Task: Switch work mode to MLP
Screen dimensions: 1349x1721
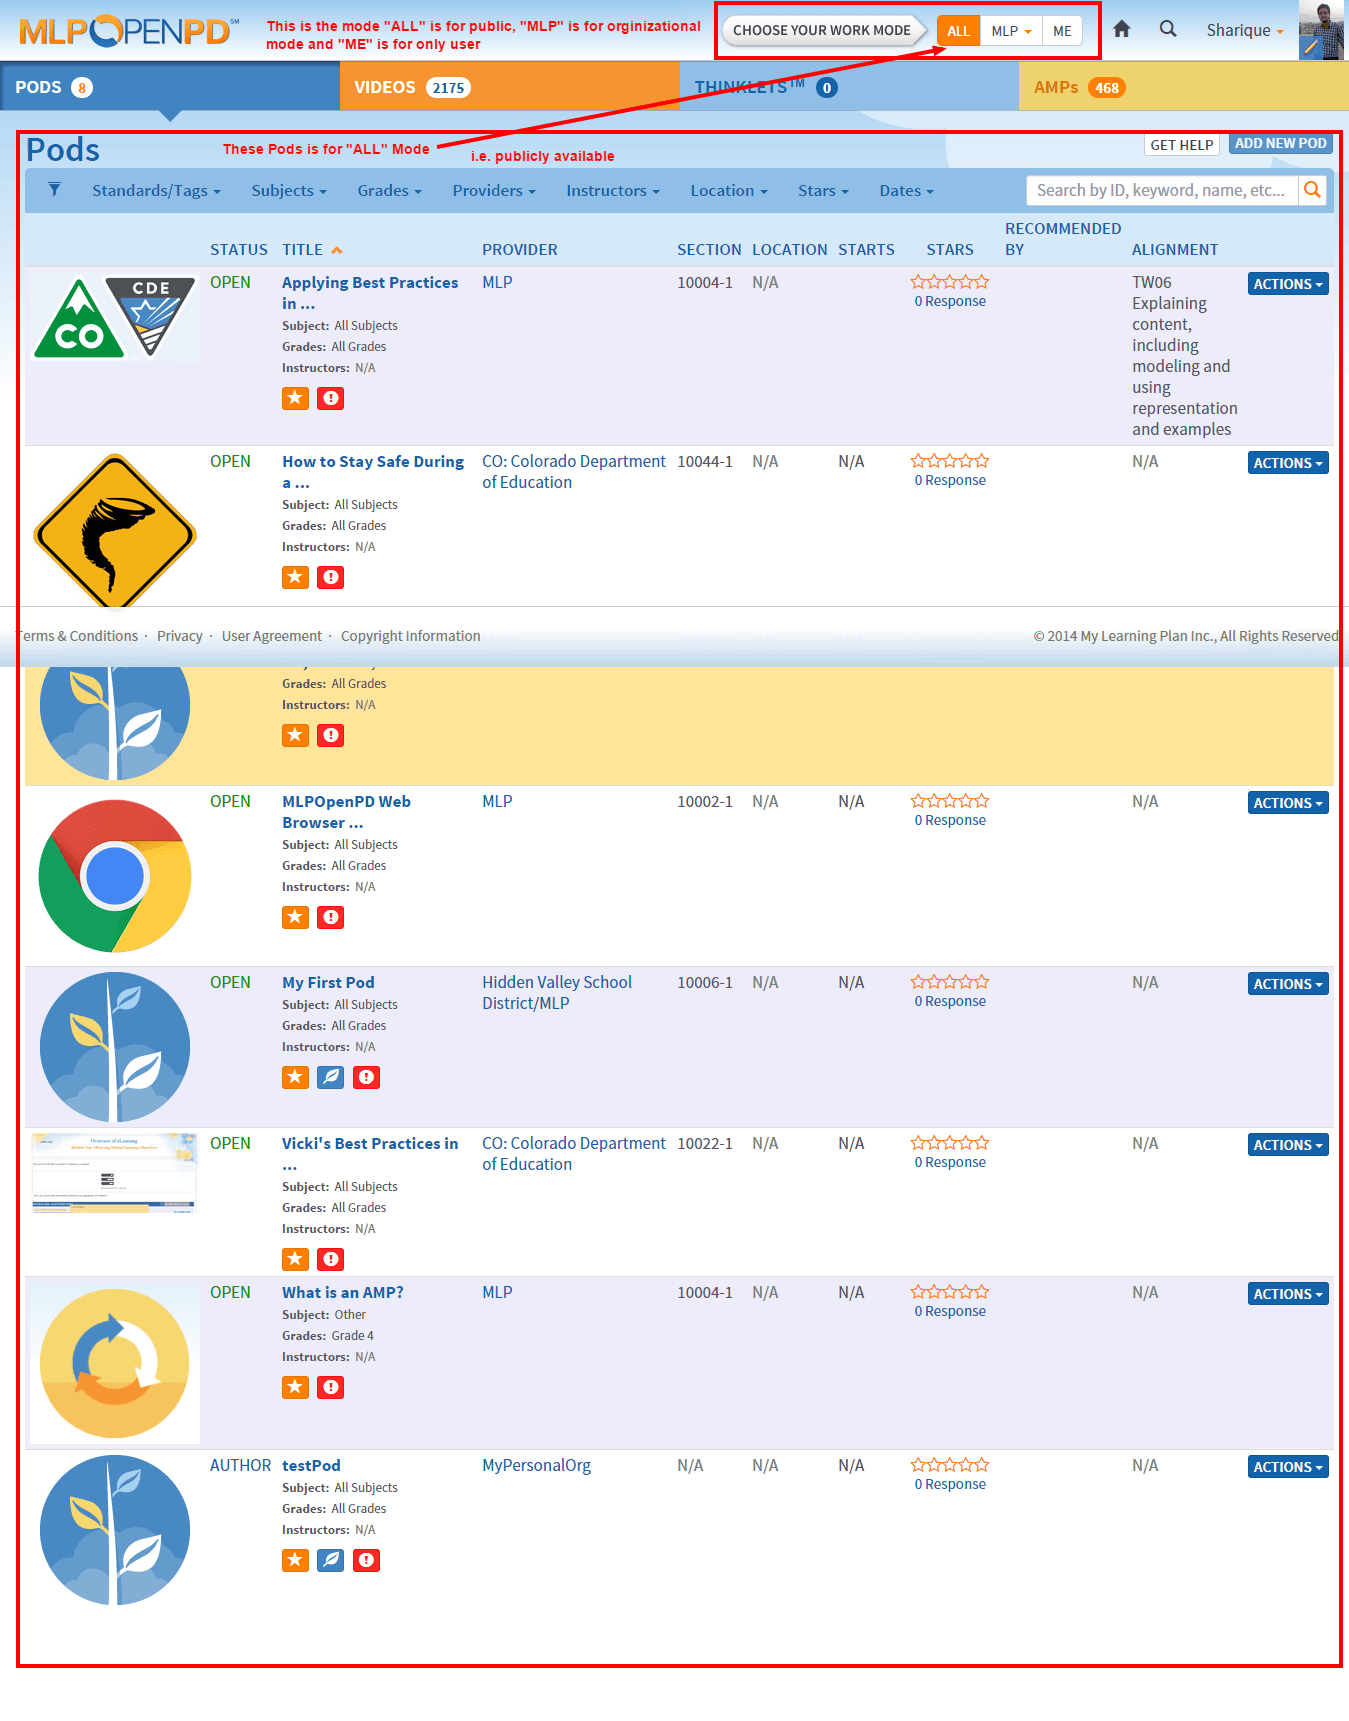Action: pos(1011,31)
